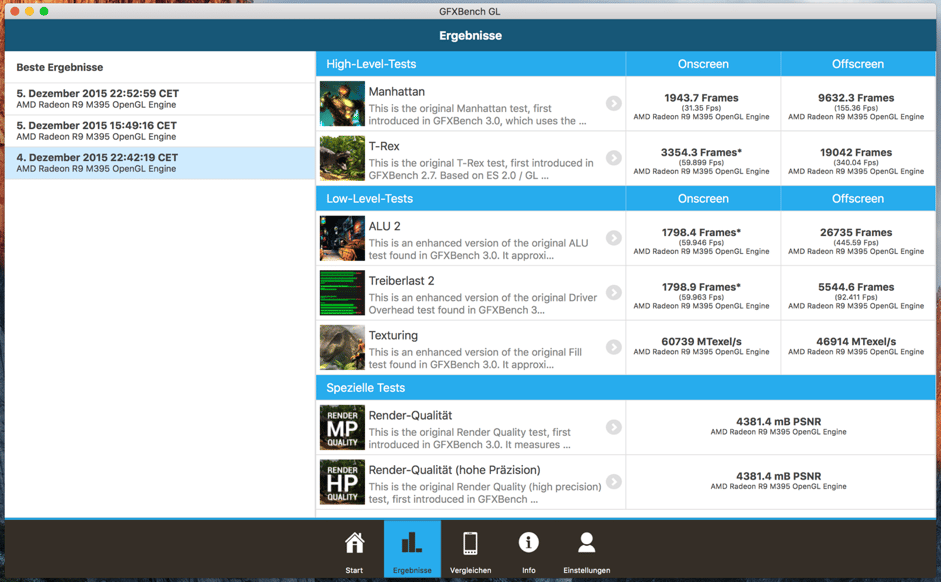Click the T-Rex test thumbnail
The image size is (941, 582).
point(342,158)
